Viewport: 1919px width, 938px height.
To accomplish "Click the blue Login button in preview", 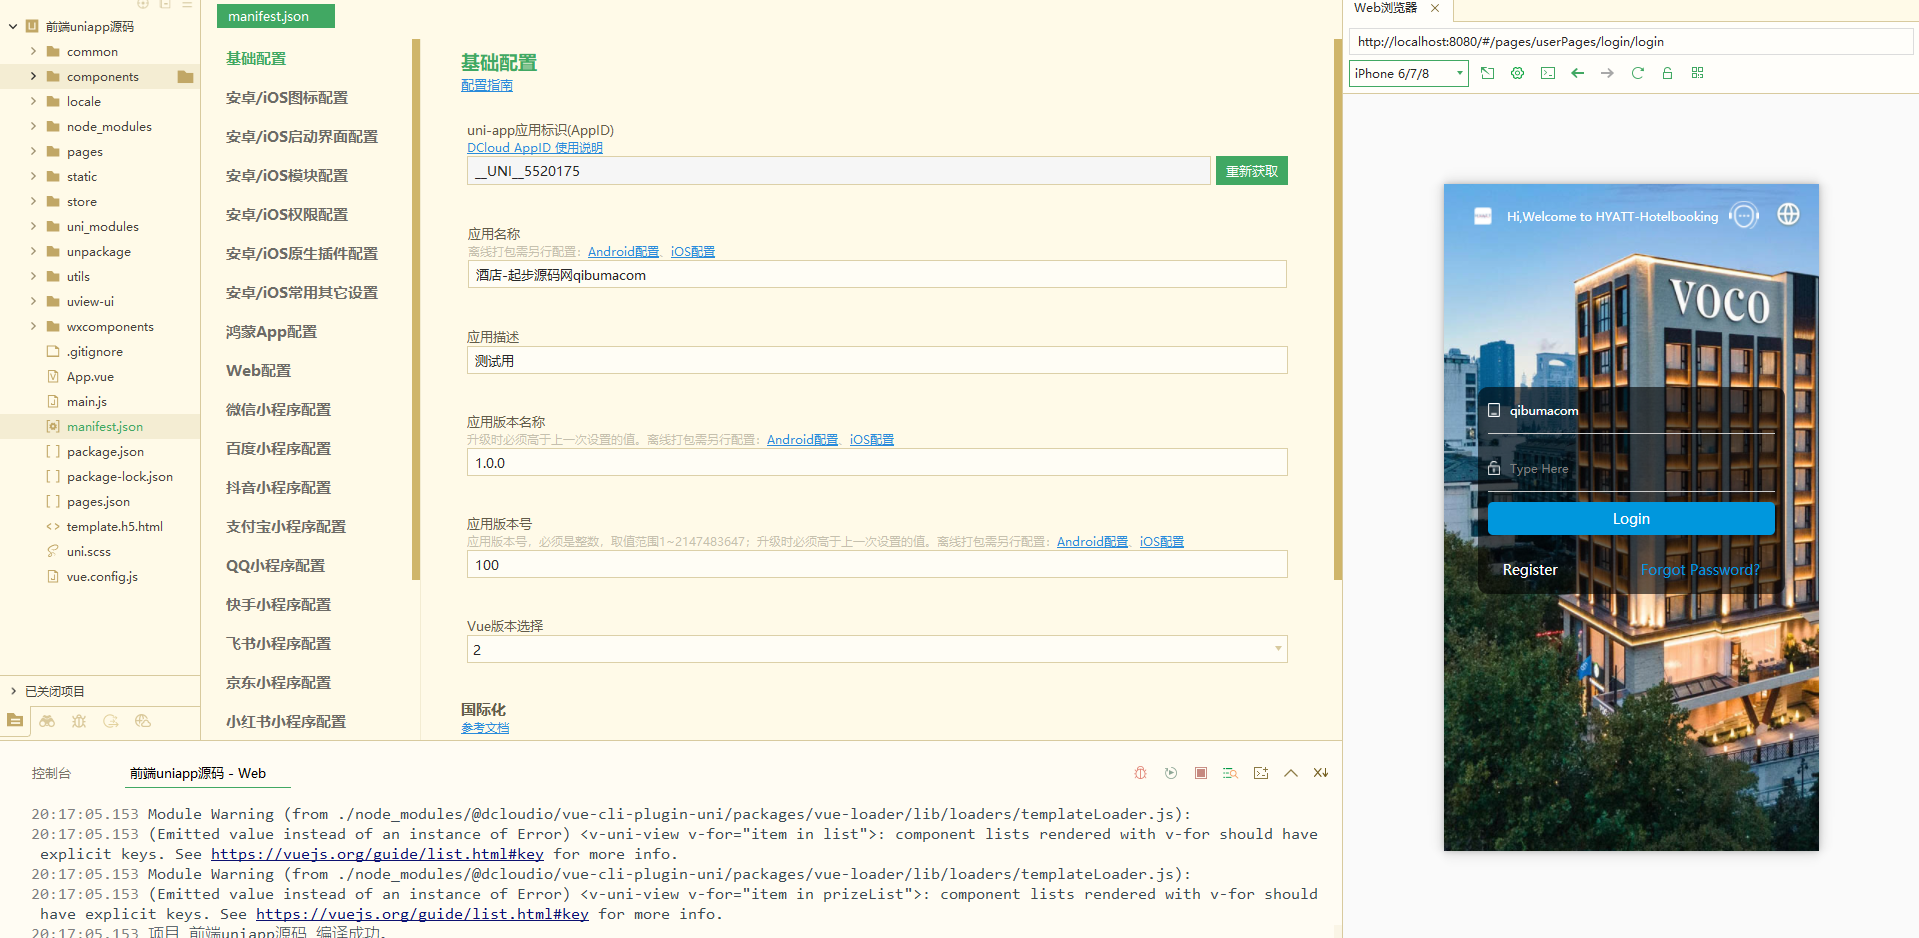I will point(1630,518).
